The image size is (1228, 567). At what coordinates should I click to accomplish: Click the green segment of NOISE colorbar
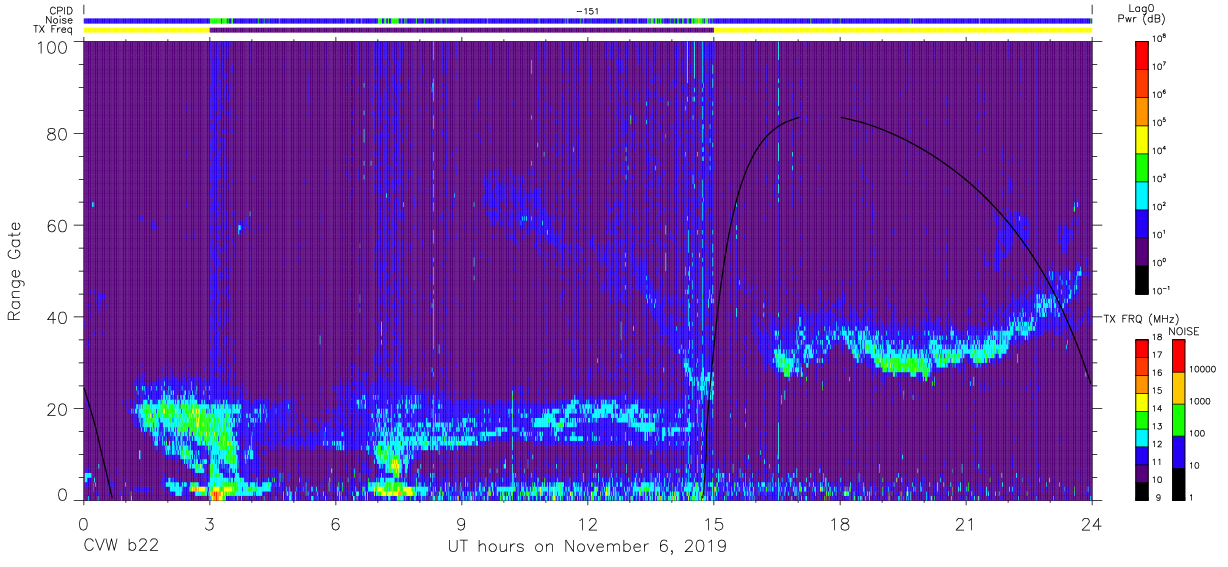[x=1180, y=418]
